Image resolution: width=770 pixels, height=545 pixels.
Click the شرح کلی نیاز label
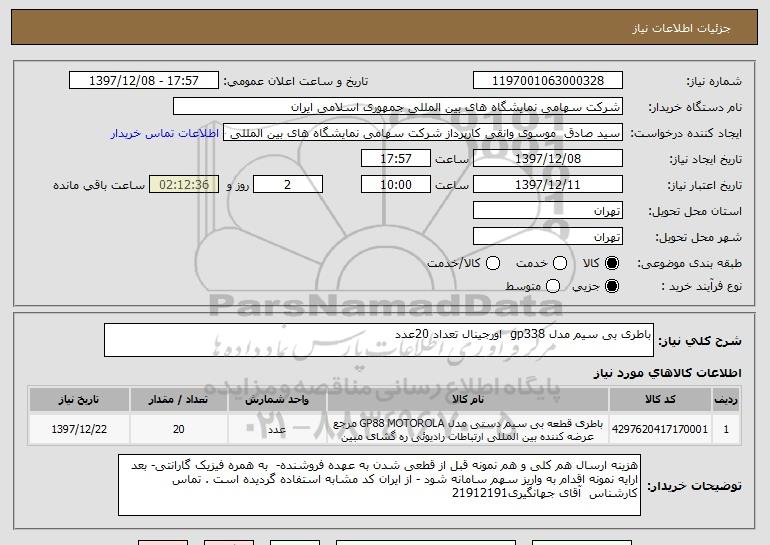[700, 341]
